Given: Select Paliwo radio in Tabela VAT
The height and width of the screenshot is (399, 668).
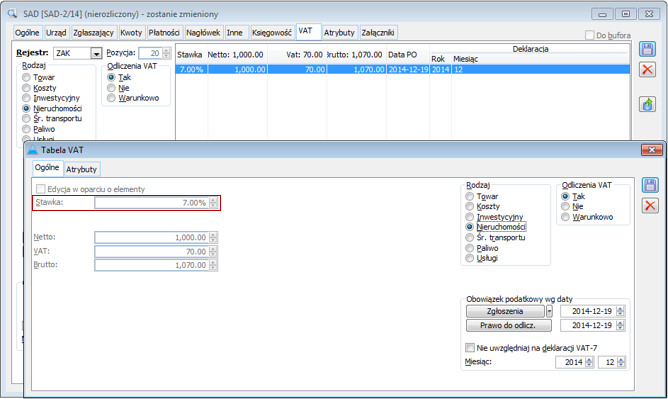Looking at the screenshot, I should pyautogui.click(x=469, y=248).
